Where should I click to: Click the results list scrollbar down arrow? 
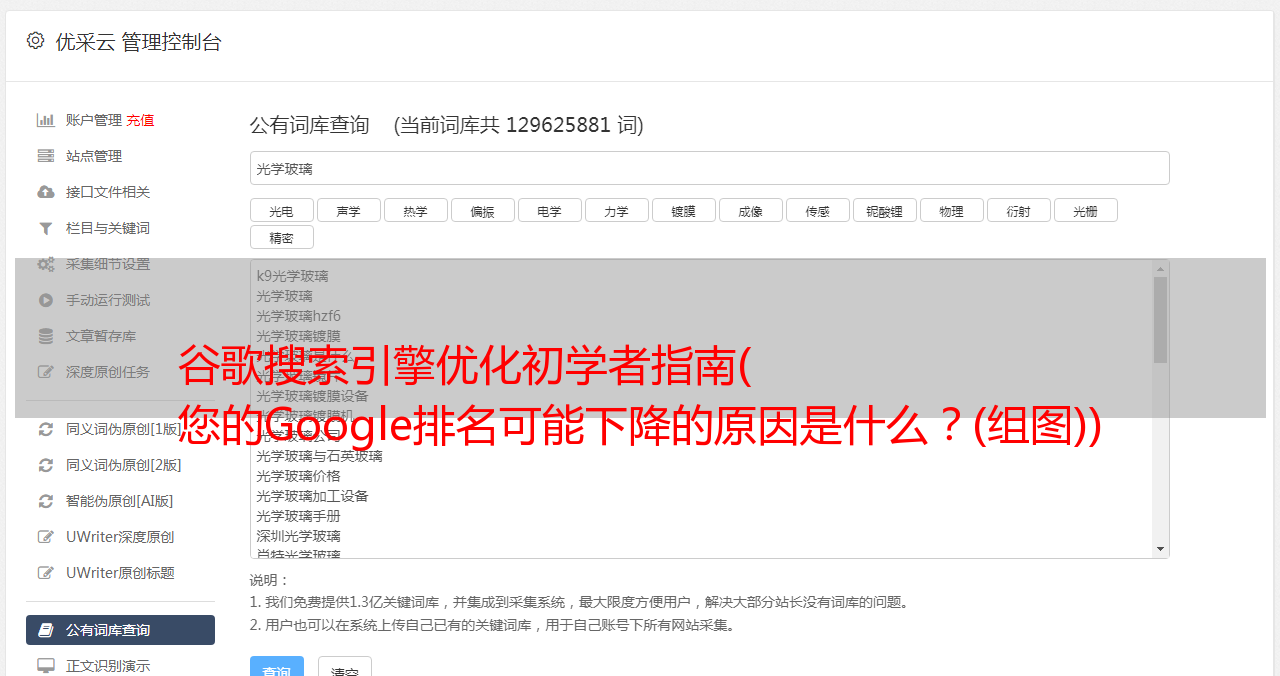pyautogui.click(x=1160, y=549)
